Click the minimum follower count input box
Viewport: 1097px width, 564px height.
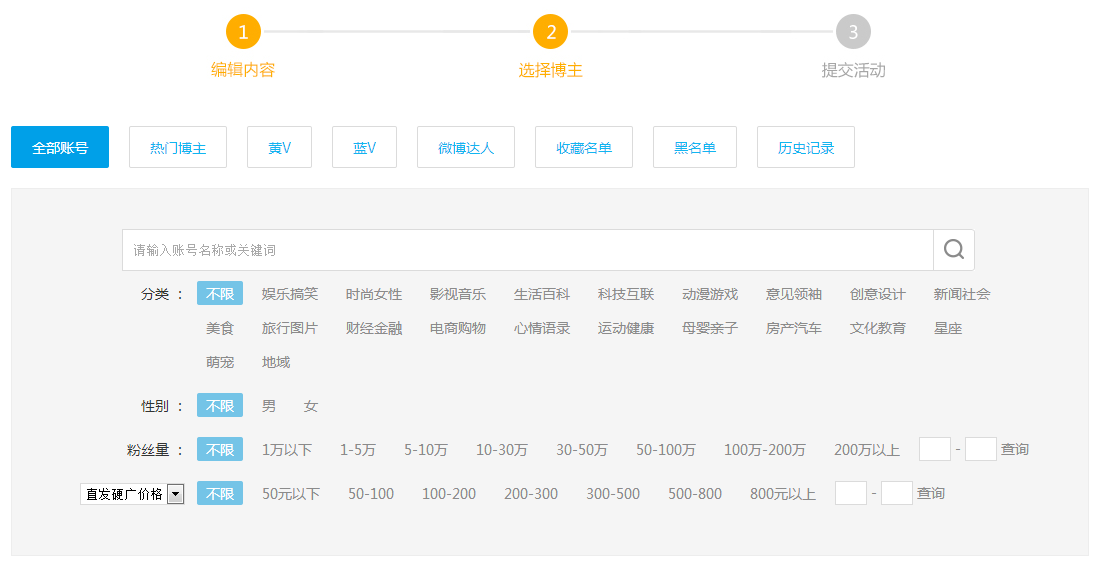tap(935, 450)
